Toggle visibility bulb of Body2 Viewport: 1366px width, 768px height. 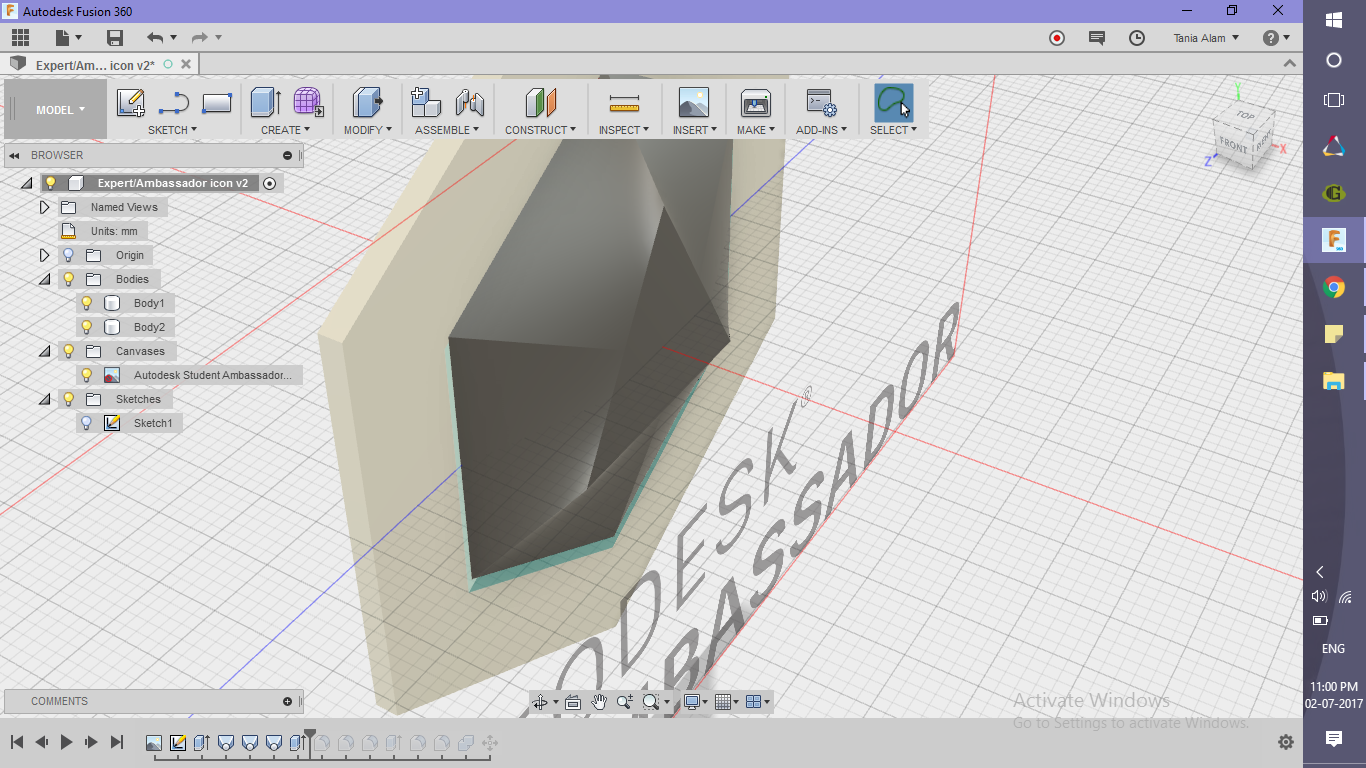click(x=87, y=327)
